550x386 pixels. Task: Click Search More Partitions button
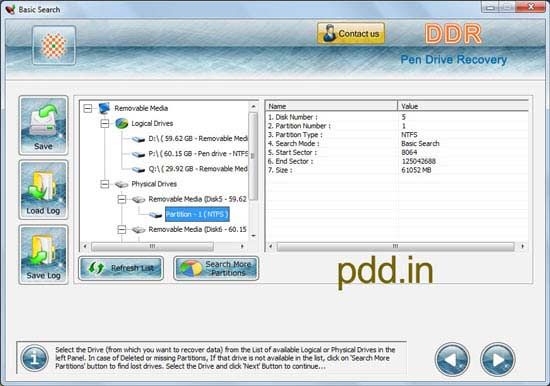(216, 268)
